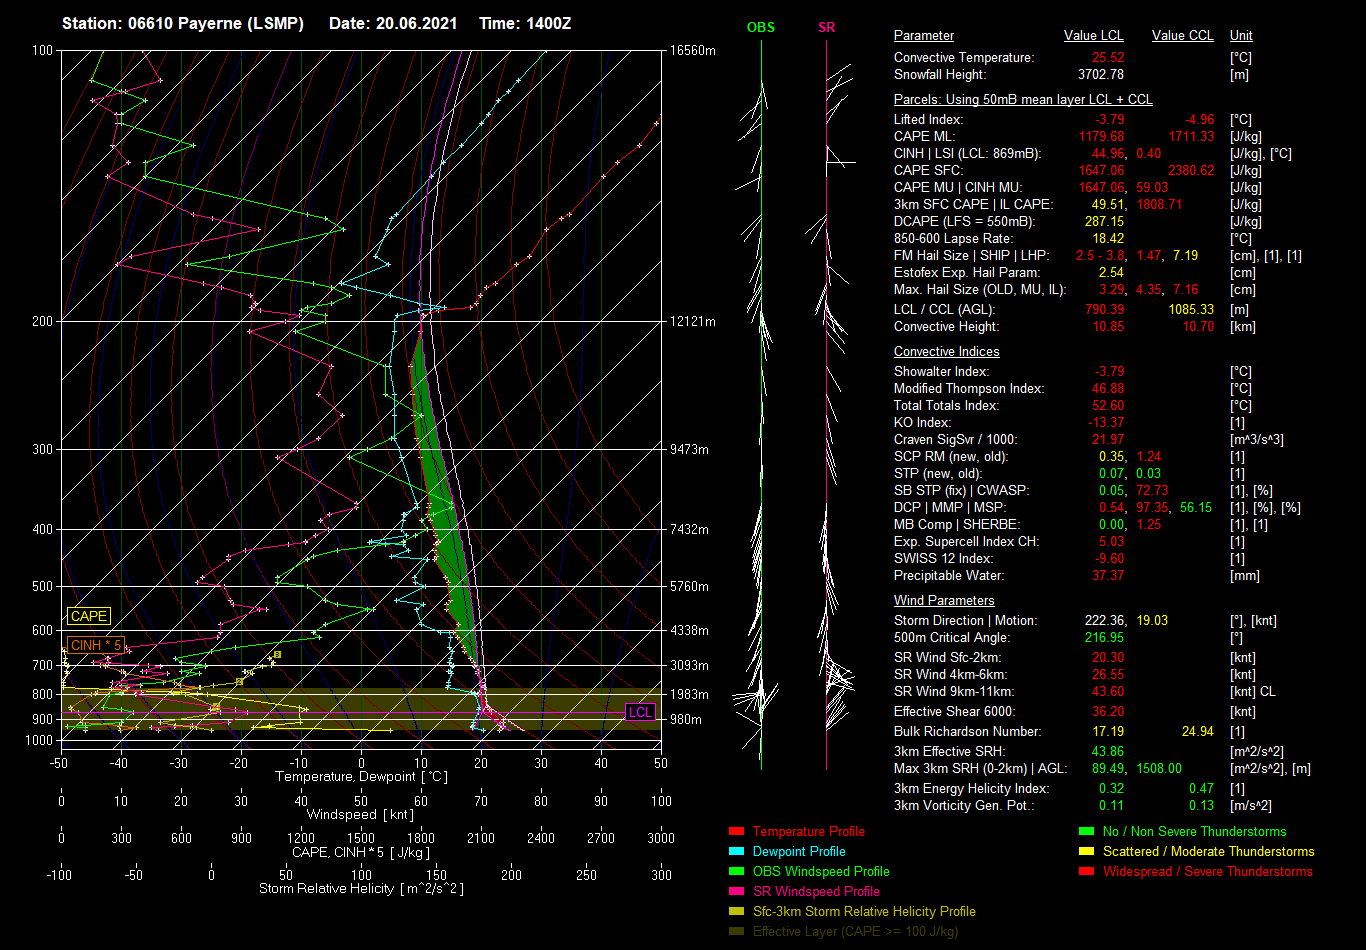Click the red Temperature Profile legend swatch
This screenshot has height=950, width=1366.
pyautogui.click(x=737, y=832)
